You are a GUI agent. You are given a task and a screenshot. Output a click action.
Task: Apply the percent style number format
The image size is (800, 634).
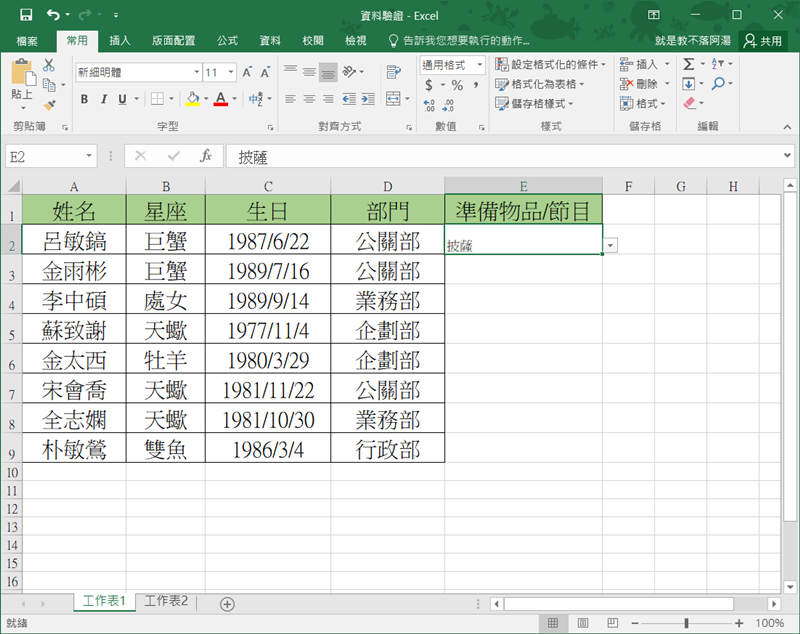pos(457,86)
